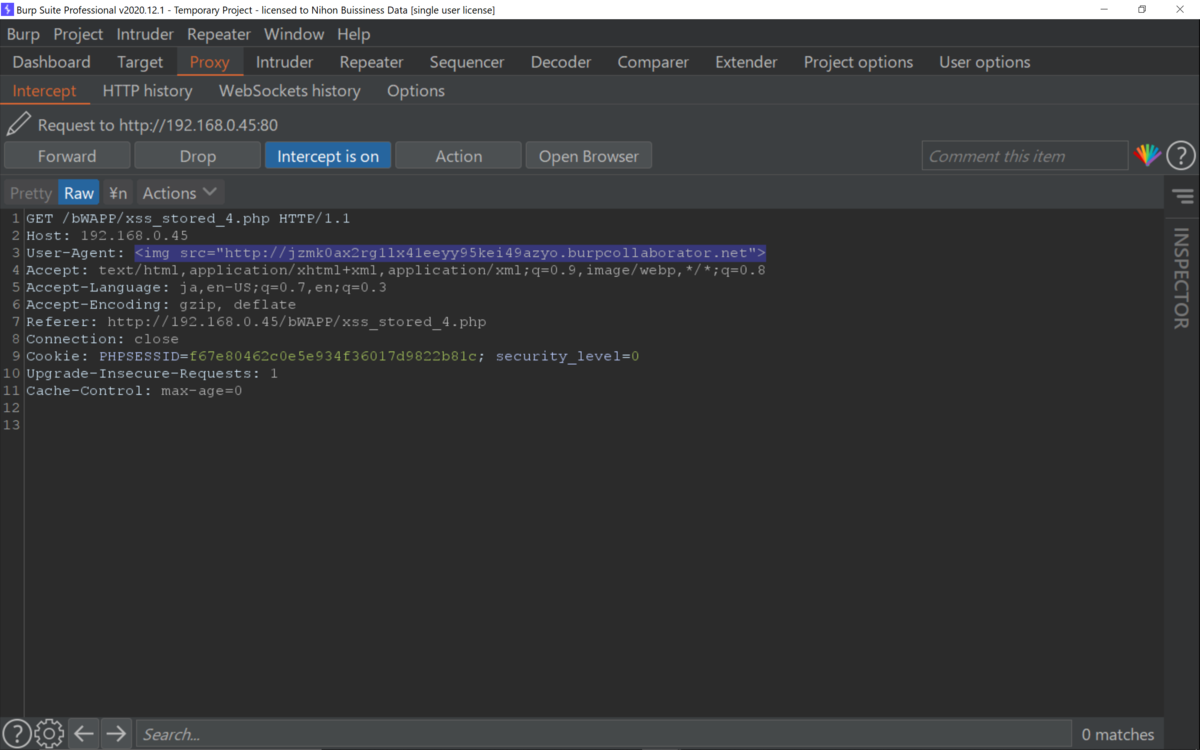Image resolution: width=1200 pixels, height=750 pixels.
Task: Click the bottom-left help question mark icon
Action: [x=16, y=733]
